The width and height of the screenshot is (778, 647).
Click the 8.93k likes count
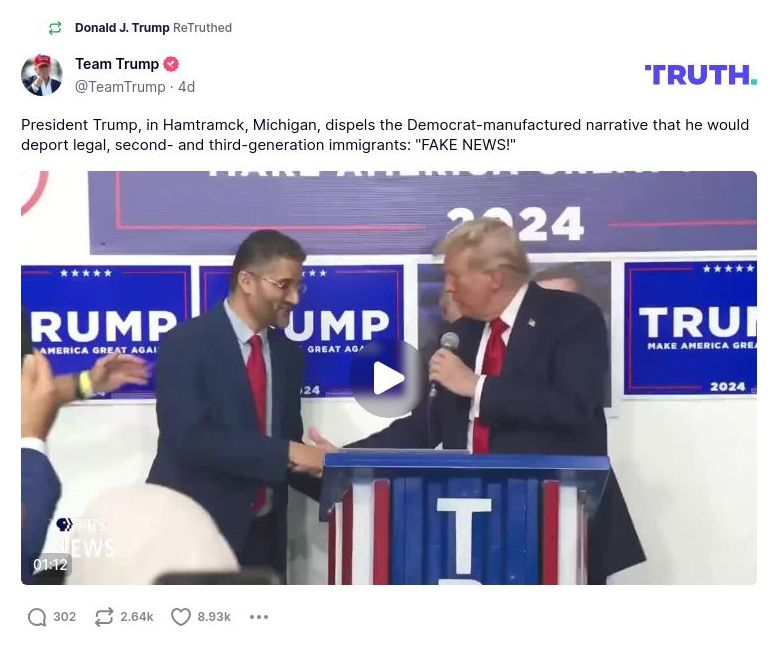click(x=214, y=617)
